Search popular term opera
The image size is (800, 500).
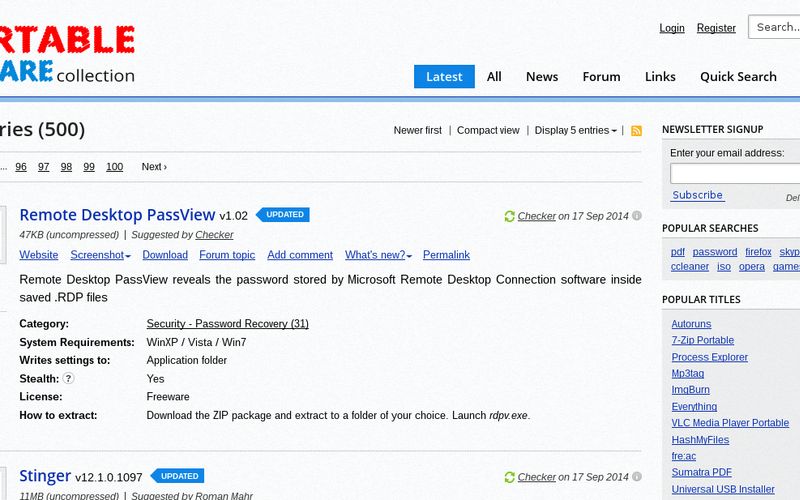752,266
